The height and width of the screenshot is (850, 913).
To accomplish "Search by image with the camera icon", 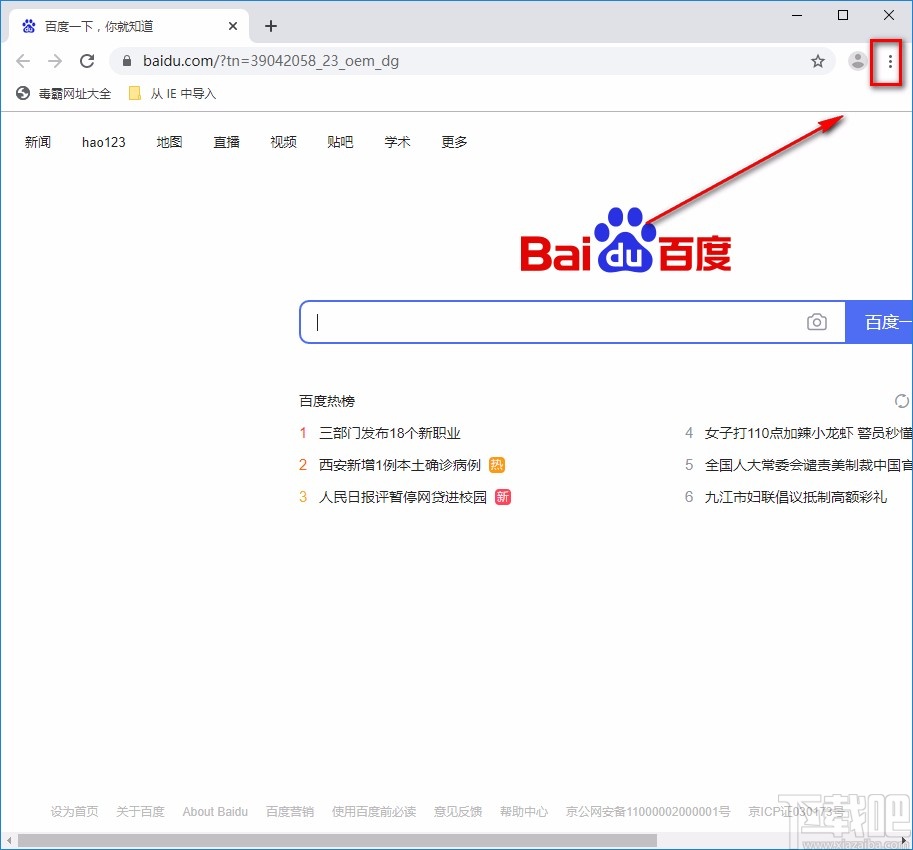I will [816, 322].
